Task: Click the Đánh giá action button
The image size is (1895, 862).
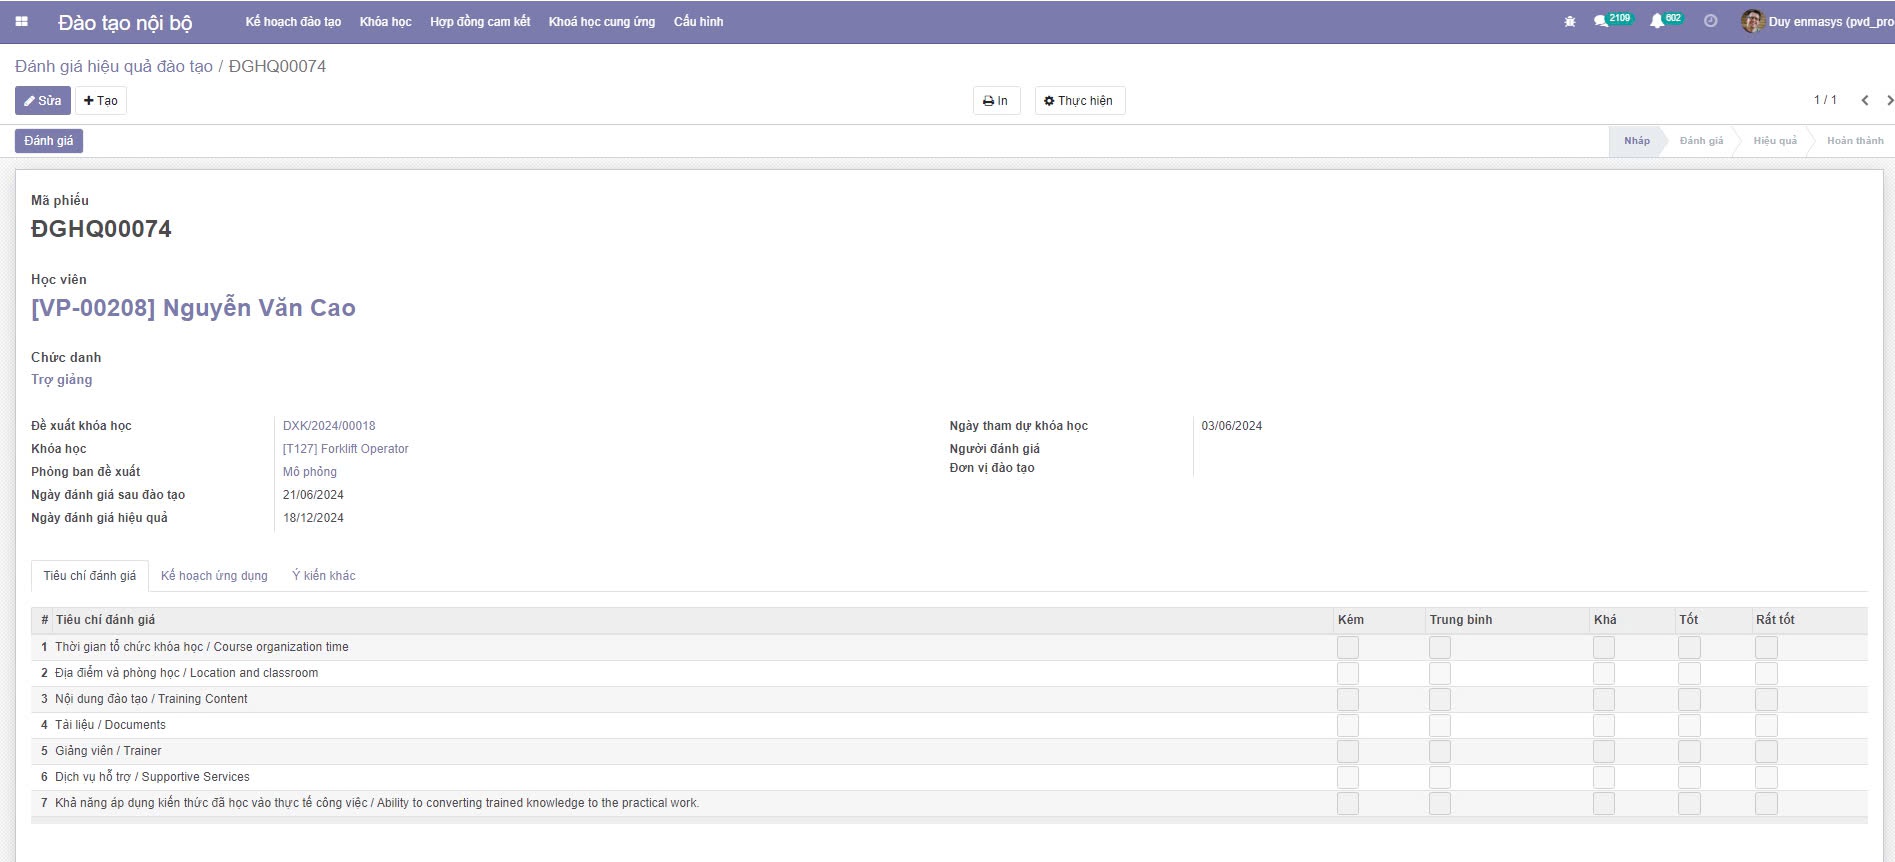Action: pyautogui.click(x=48, y=141)
